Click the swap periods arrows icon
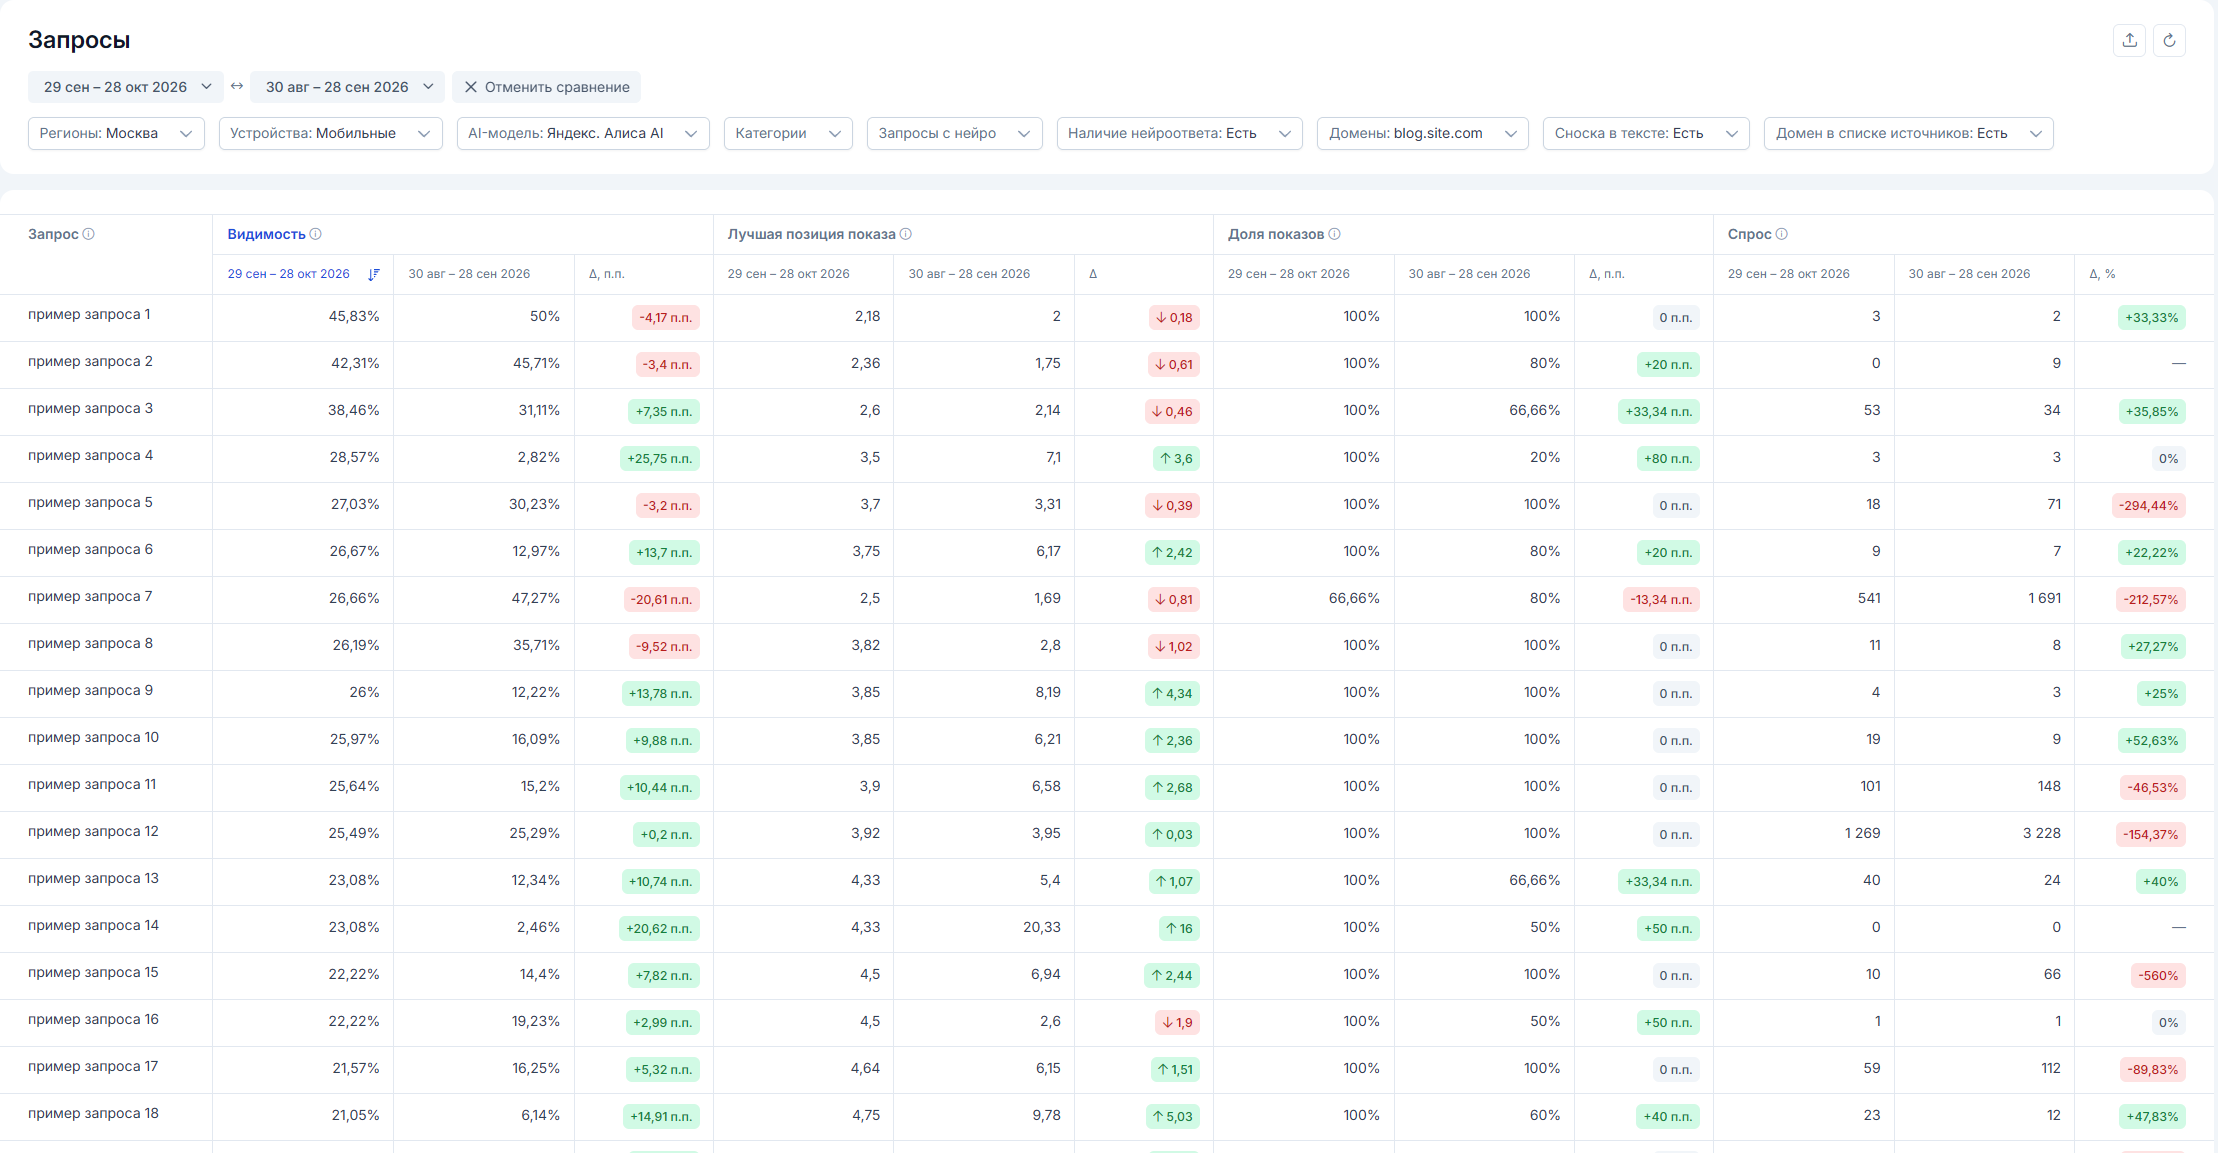2218x1153 pixels. pyautogui.click(x=237, y=86)
